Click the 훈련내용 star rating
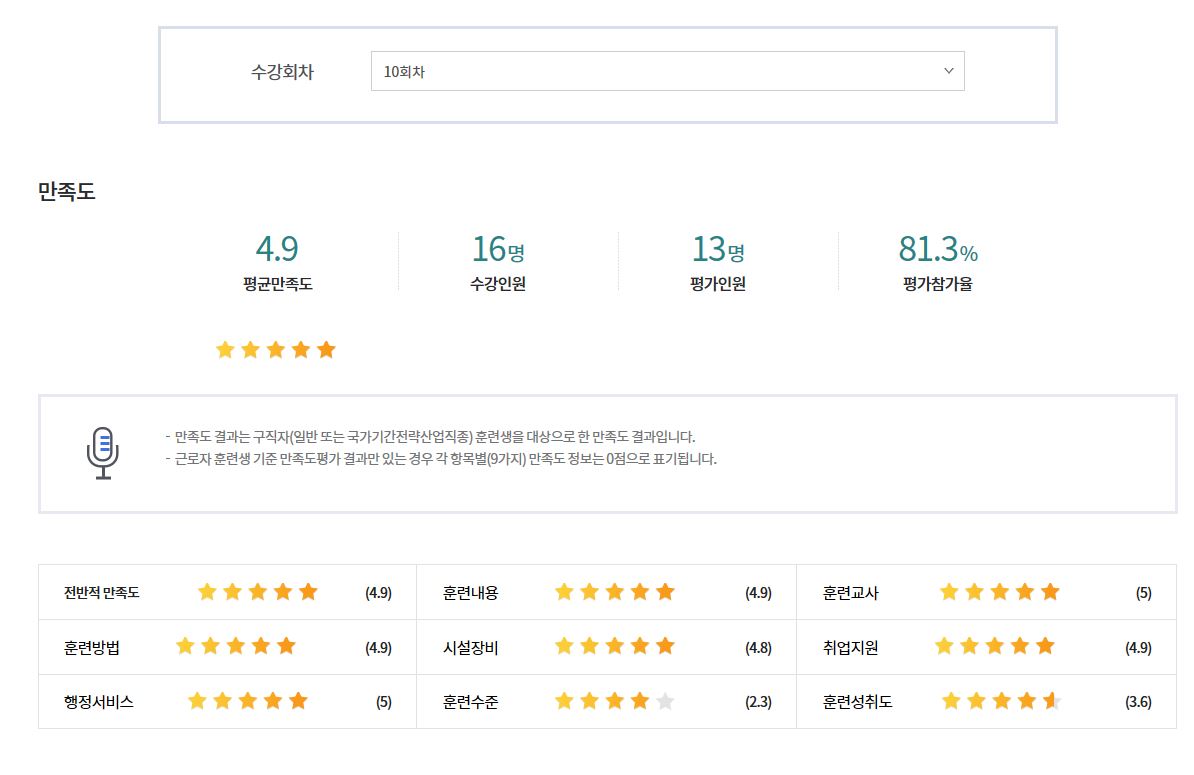 615,592
